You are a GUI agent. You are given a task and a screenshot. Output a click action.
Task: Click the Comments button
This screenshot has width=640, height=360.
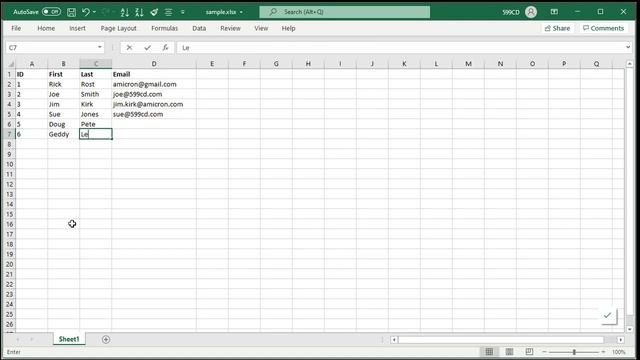pyautogui.click(x=603, y=28)
